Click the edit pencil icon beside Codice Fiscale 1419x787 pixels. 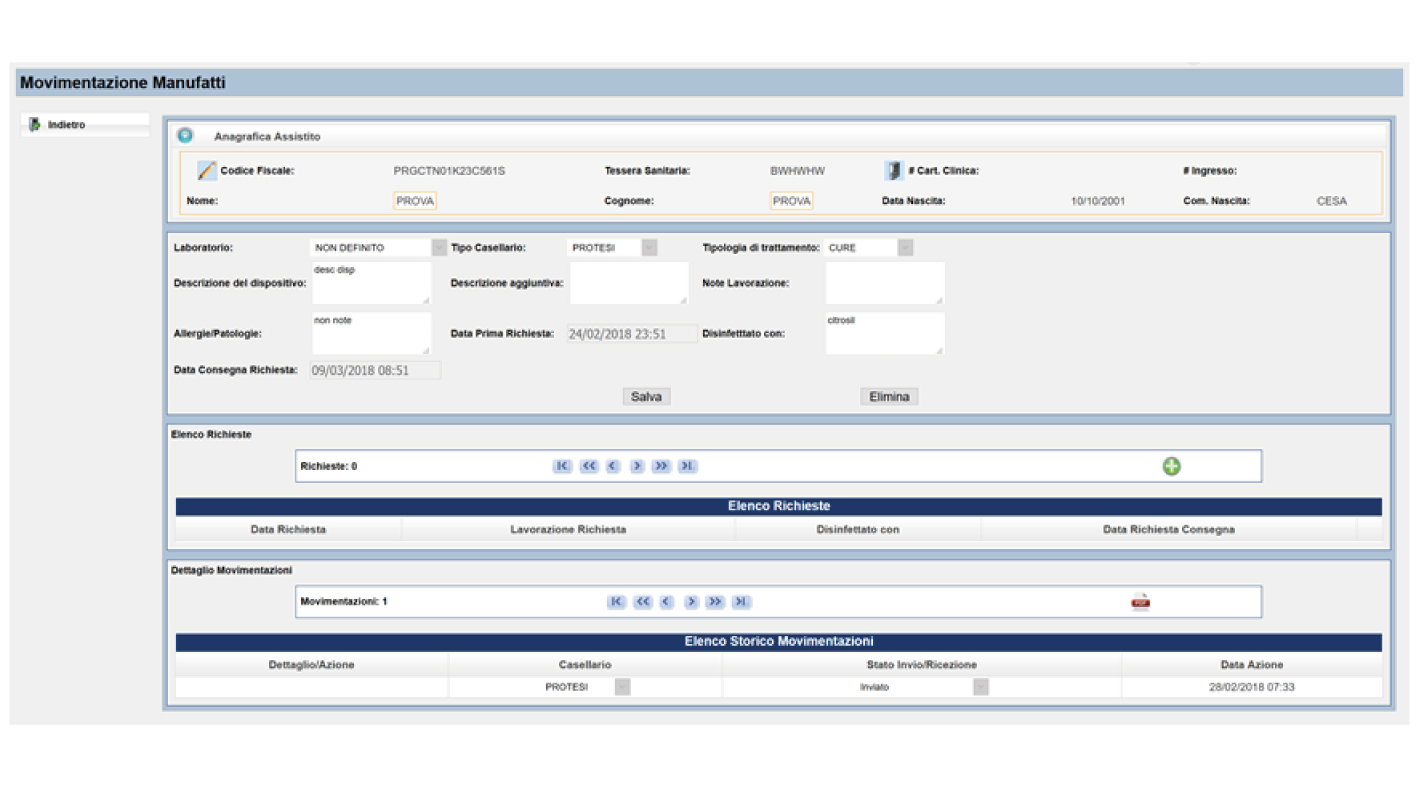(206, 171)
